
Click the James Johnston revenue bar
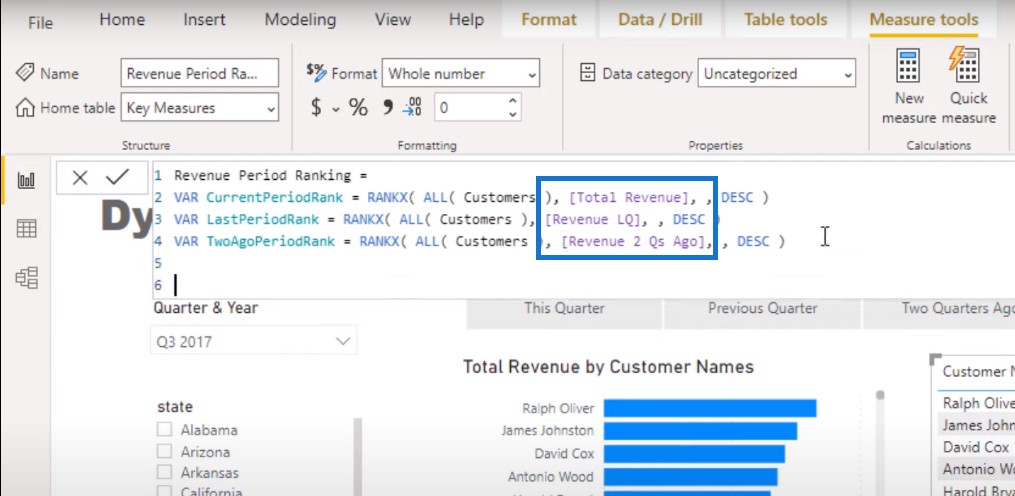(700, 431)
